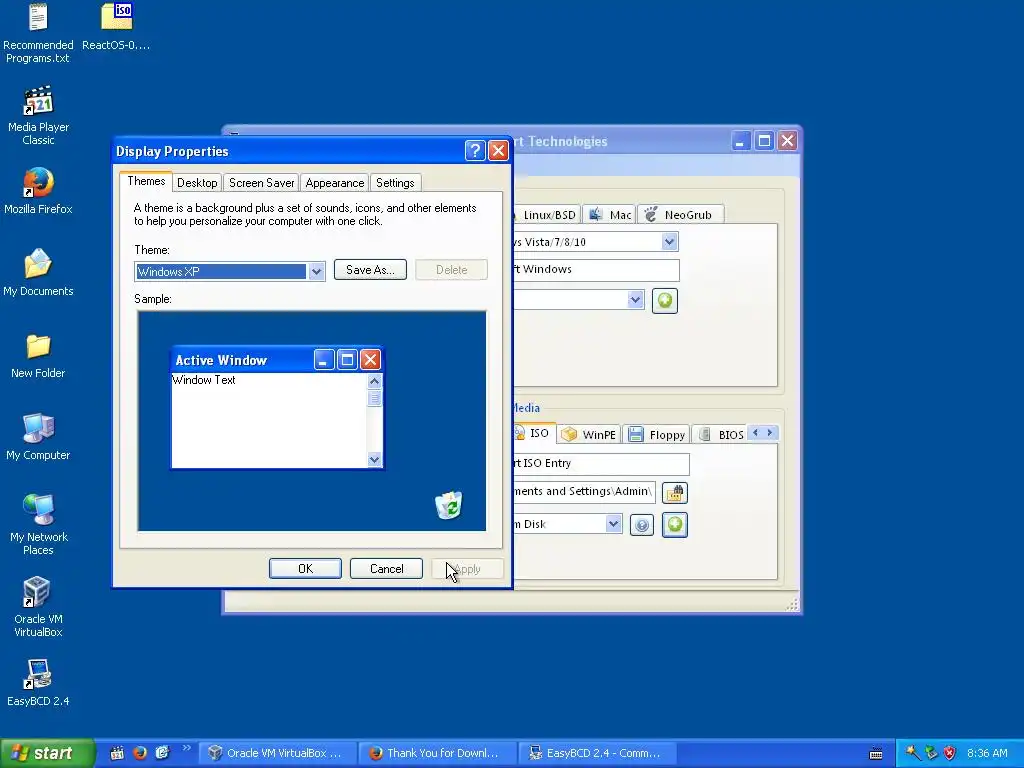Switch to the Appearance tab

pos(334,183)
